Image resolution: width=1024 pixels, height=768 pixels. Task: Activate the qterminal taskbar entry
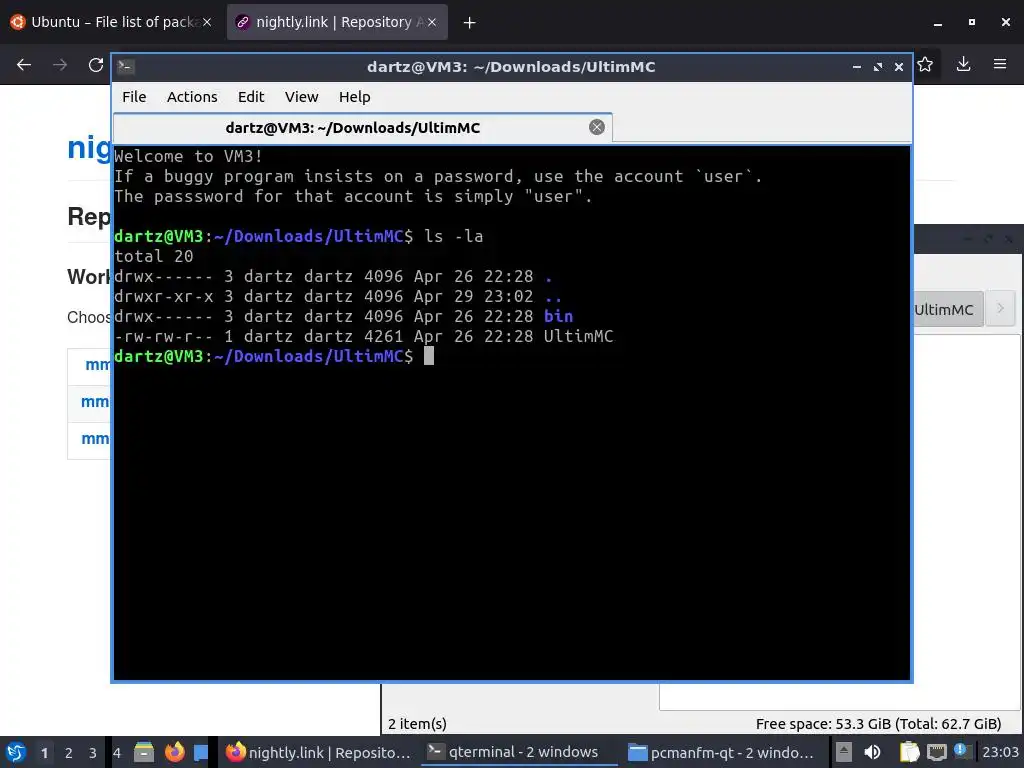520,752
